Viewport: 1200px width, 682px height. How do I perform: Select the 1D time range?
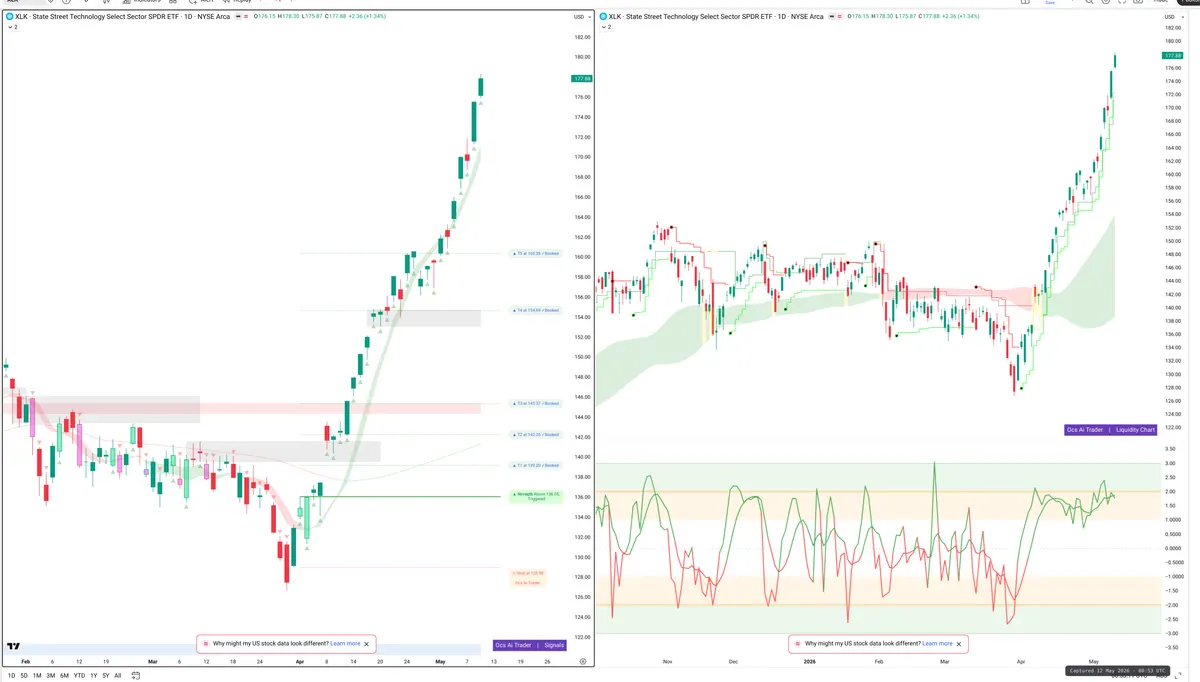click(11, 676)
